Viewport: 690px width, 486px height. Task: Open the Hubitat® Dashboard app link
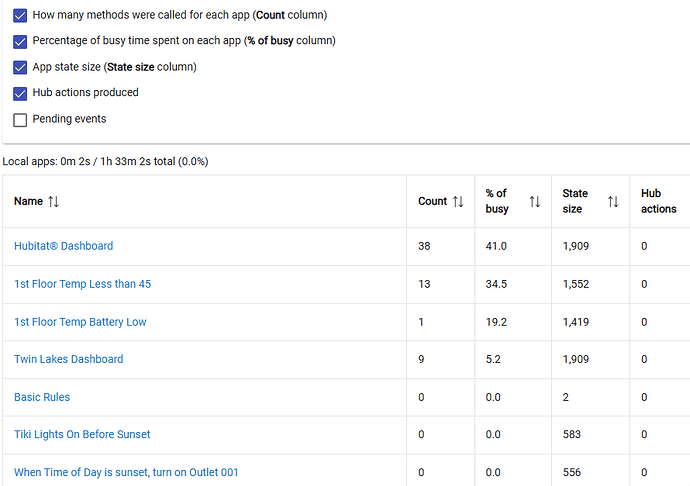coord(63,246)
